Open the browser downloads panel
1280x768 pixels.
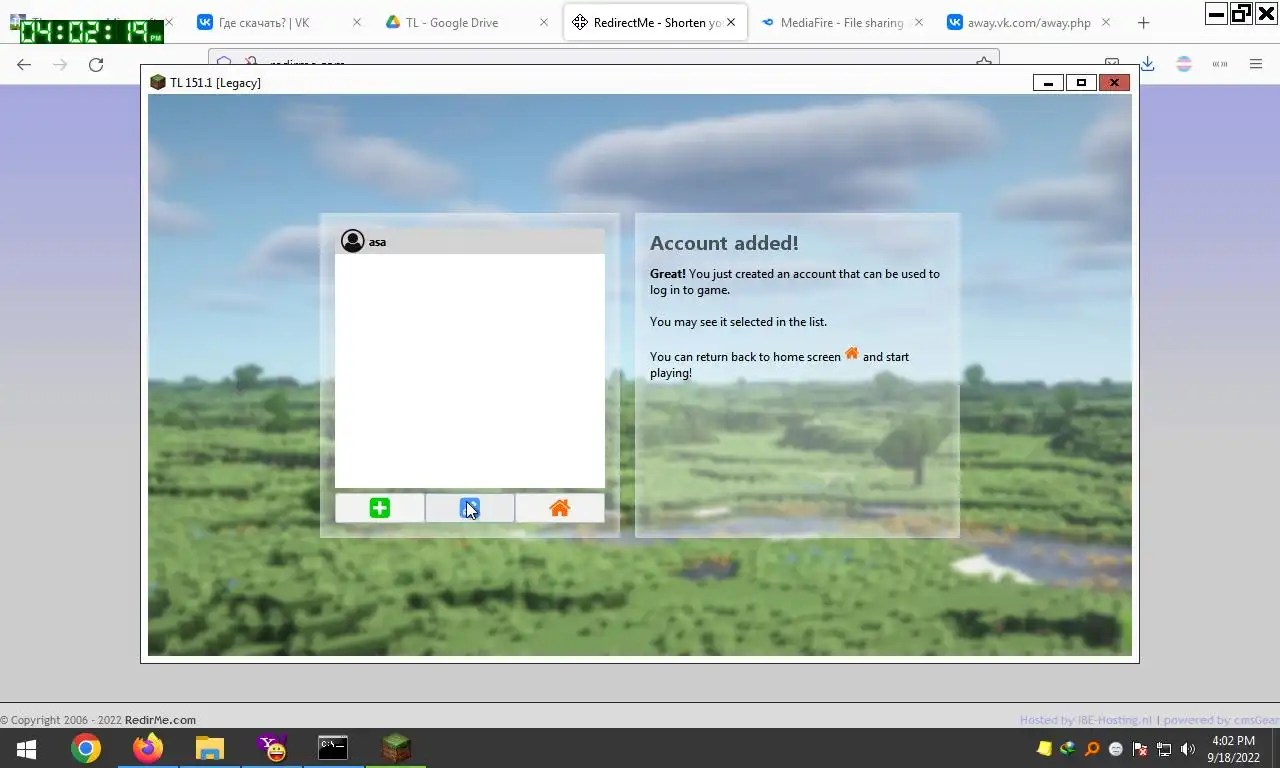coord(1148,64)
